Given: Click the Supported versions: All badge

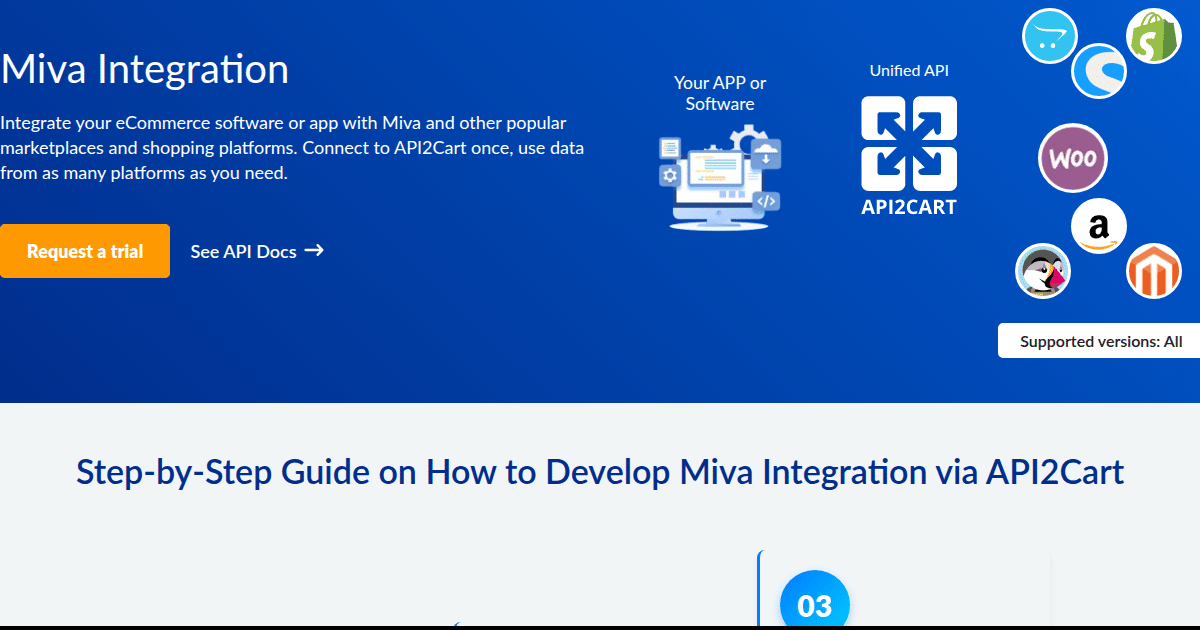Looking at the screenshot, I should coord(1100,341).
